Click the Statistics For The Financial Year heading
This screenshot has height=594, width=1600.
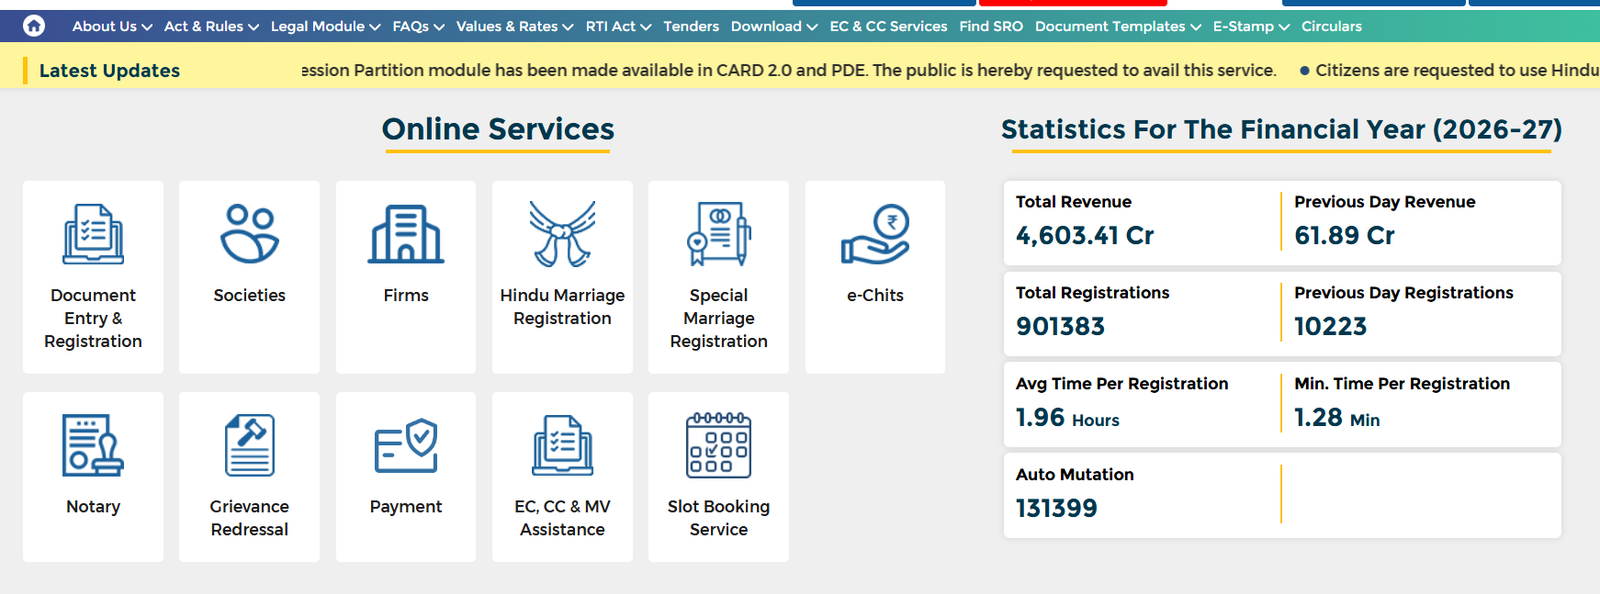pos(1281,129)
